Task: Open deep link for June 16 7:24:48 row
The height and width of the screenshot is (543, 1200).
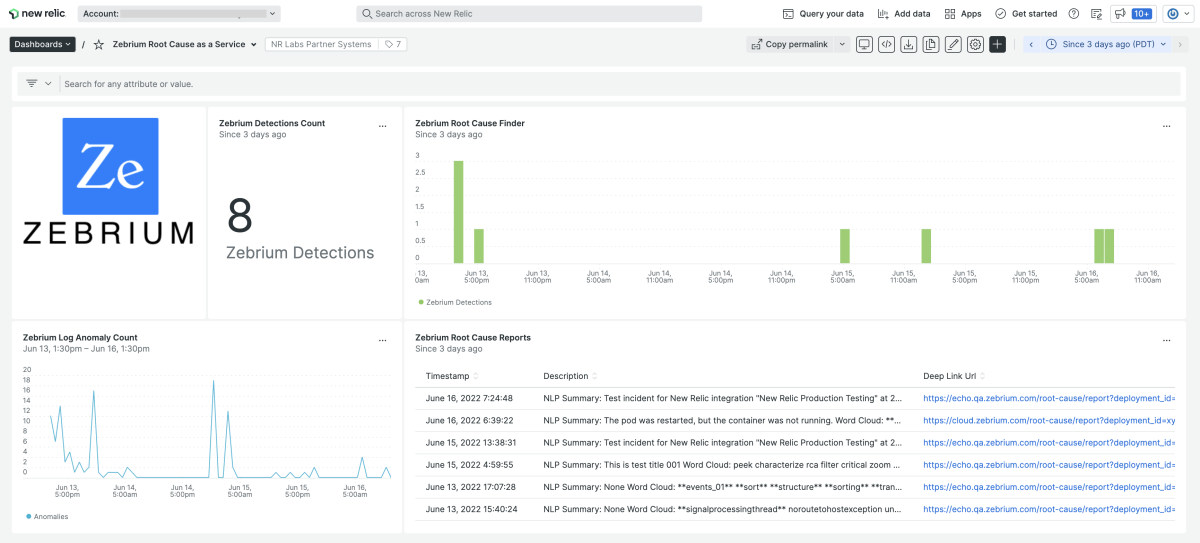Action: 1049,397
